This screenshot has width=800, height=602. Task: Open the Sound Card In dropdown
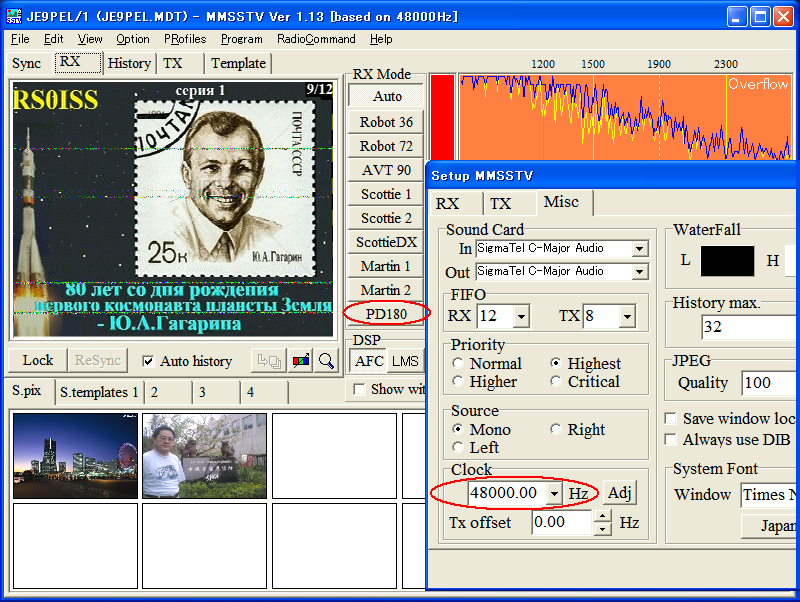639,248
